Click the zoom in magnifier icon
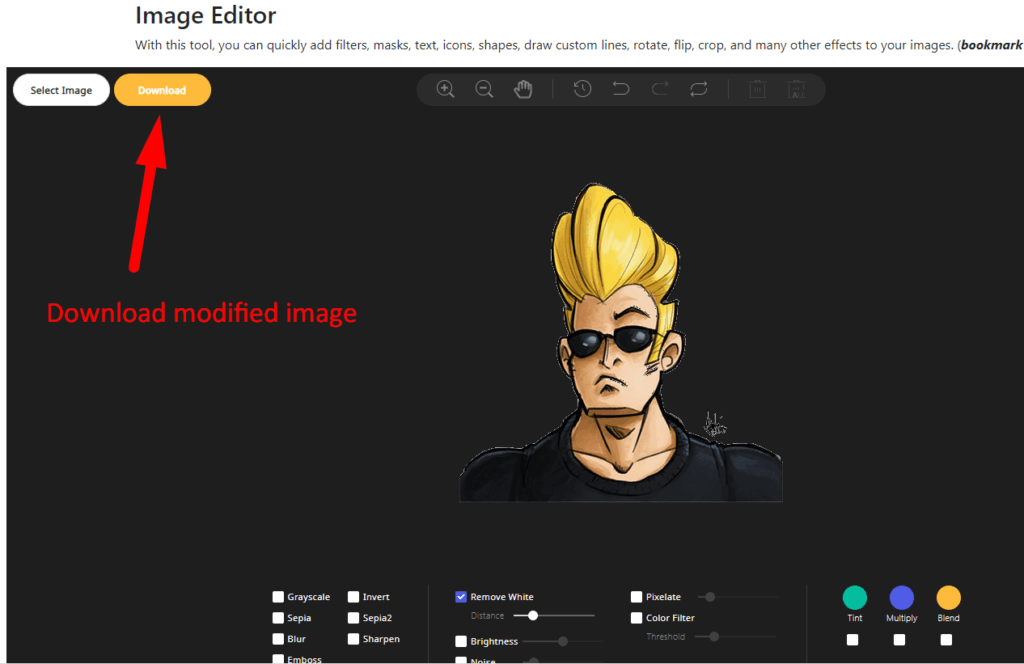The height and width of the screenshot is (664, 1024). [x=445, y=89]
